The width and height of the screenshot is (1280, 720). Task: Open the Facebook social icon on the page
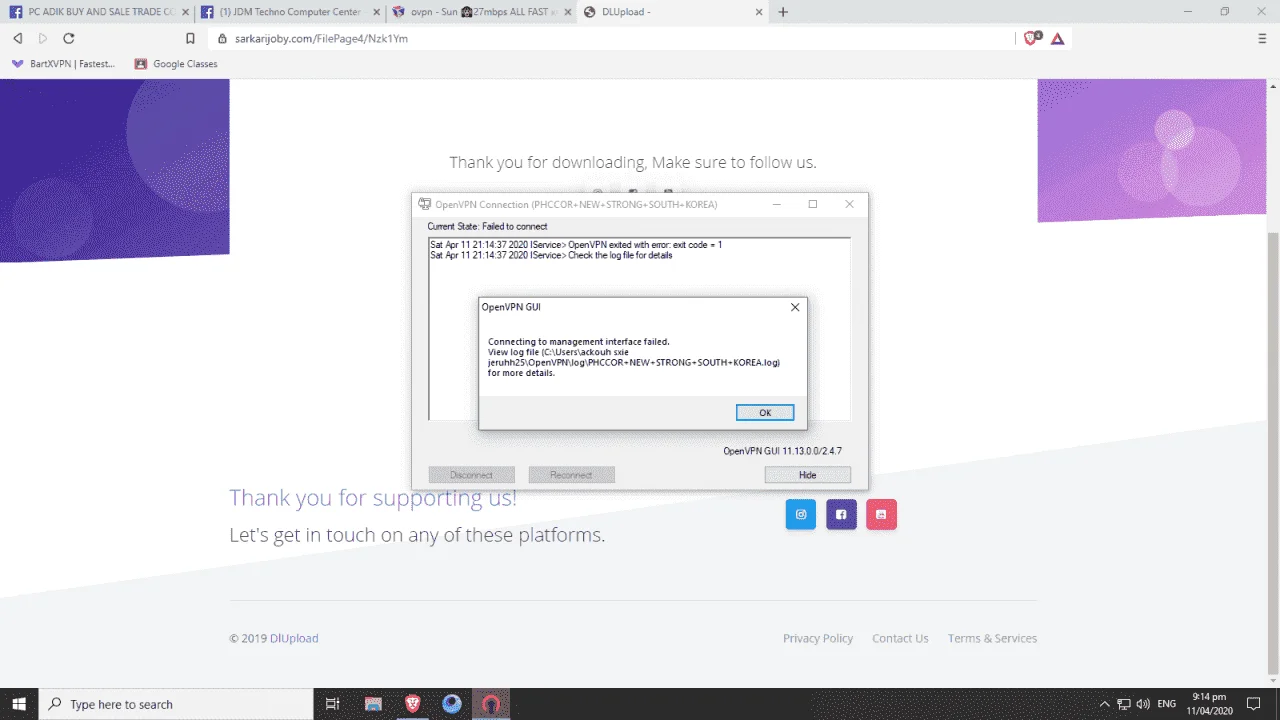(x=842, y=514)
